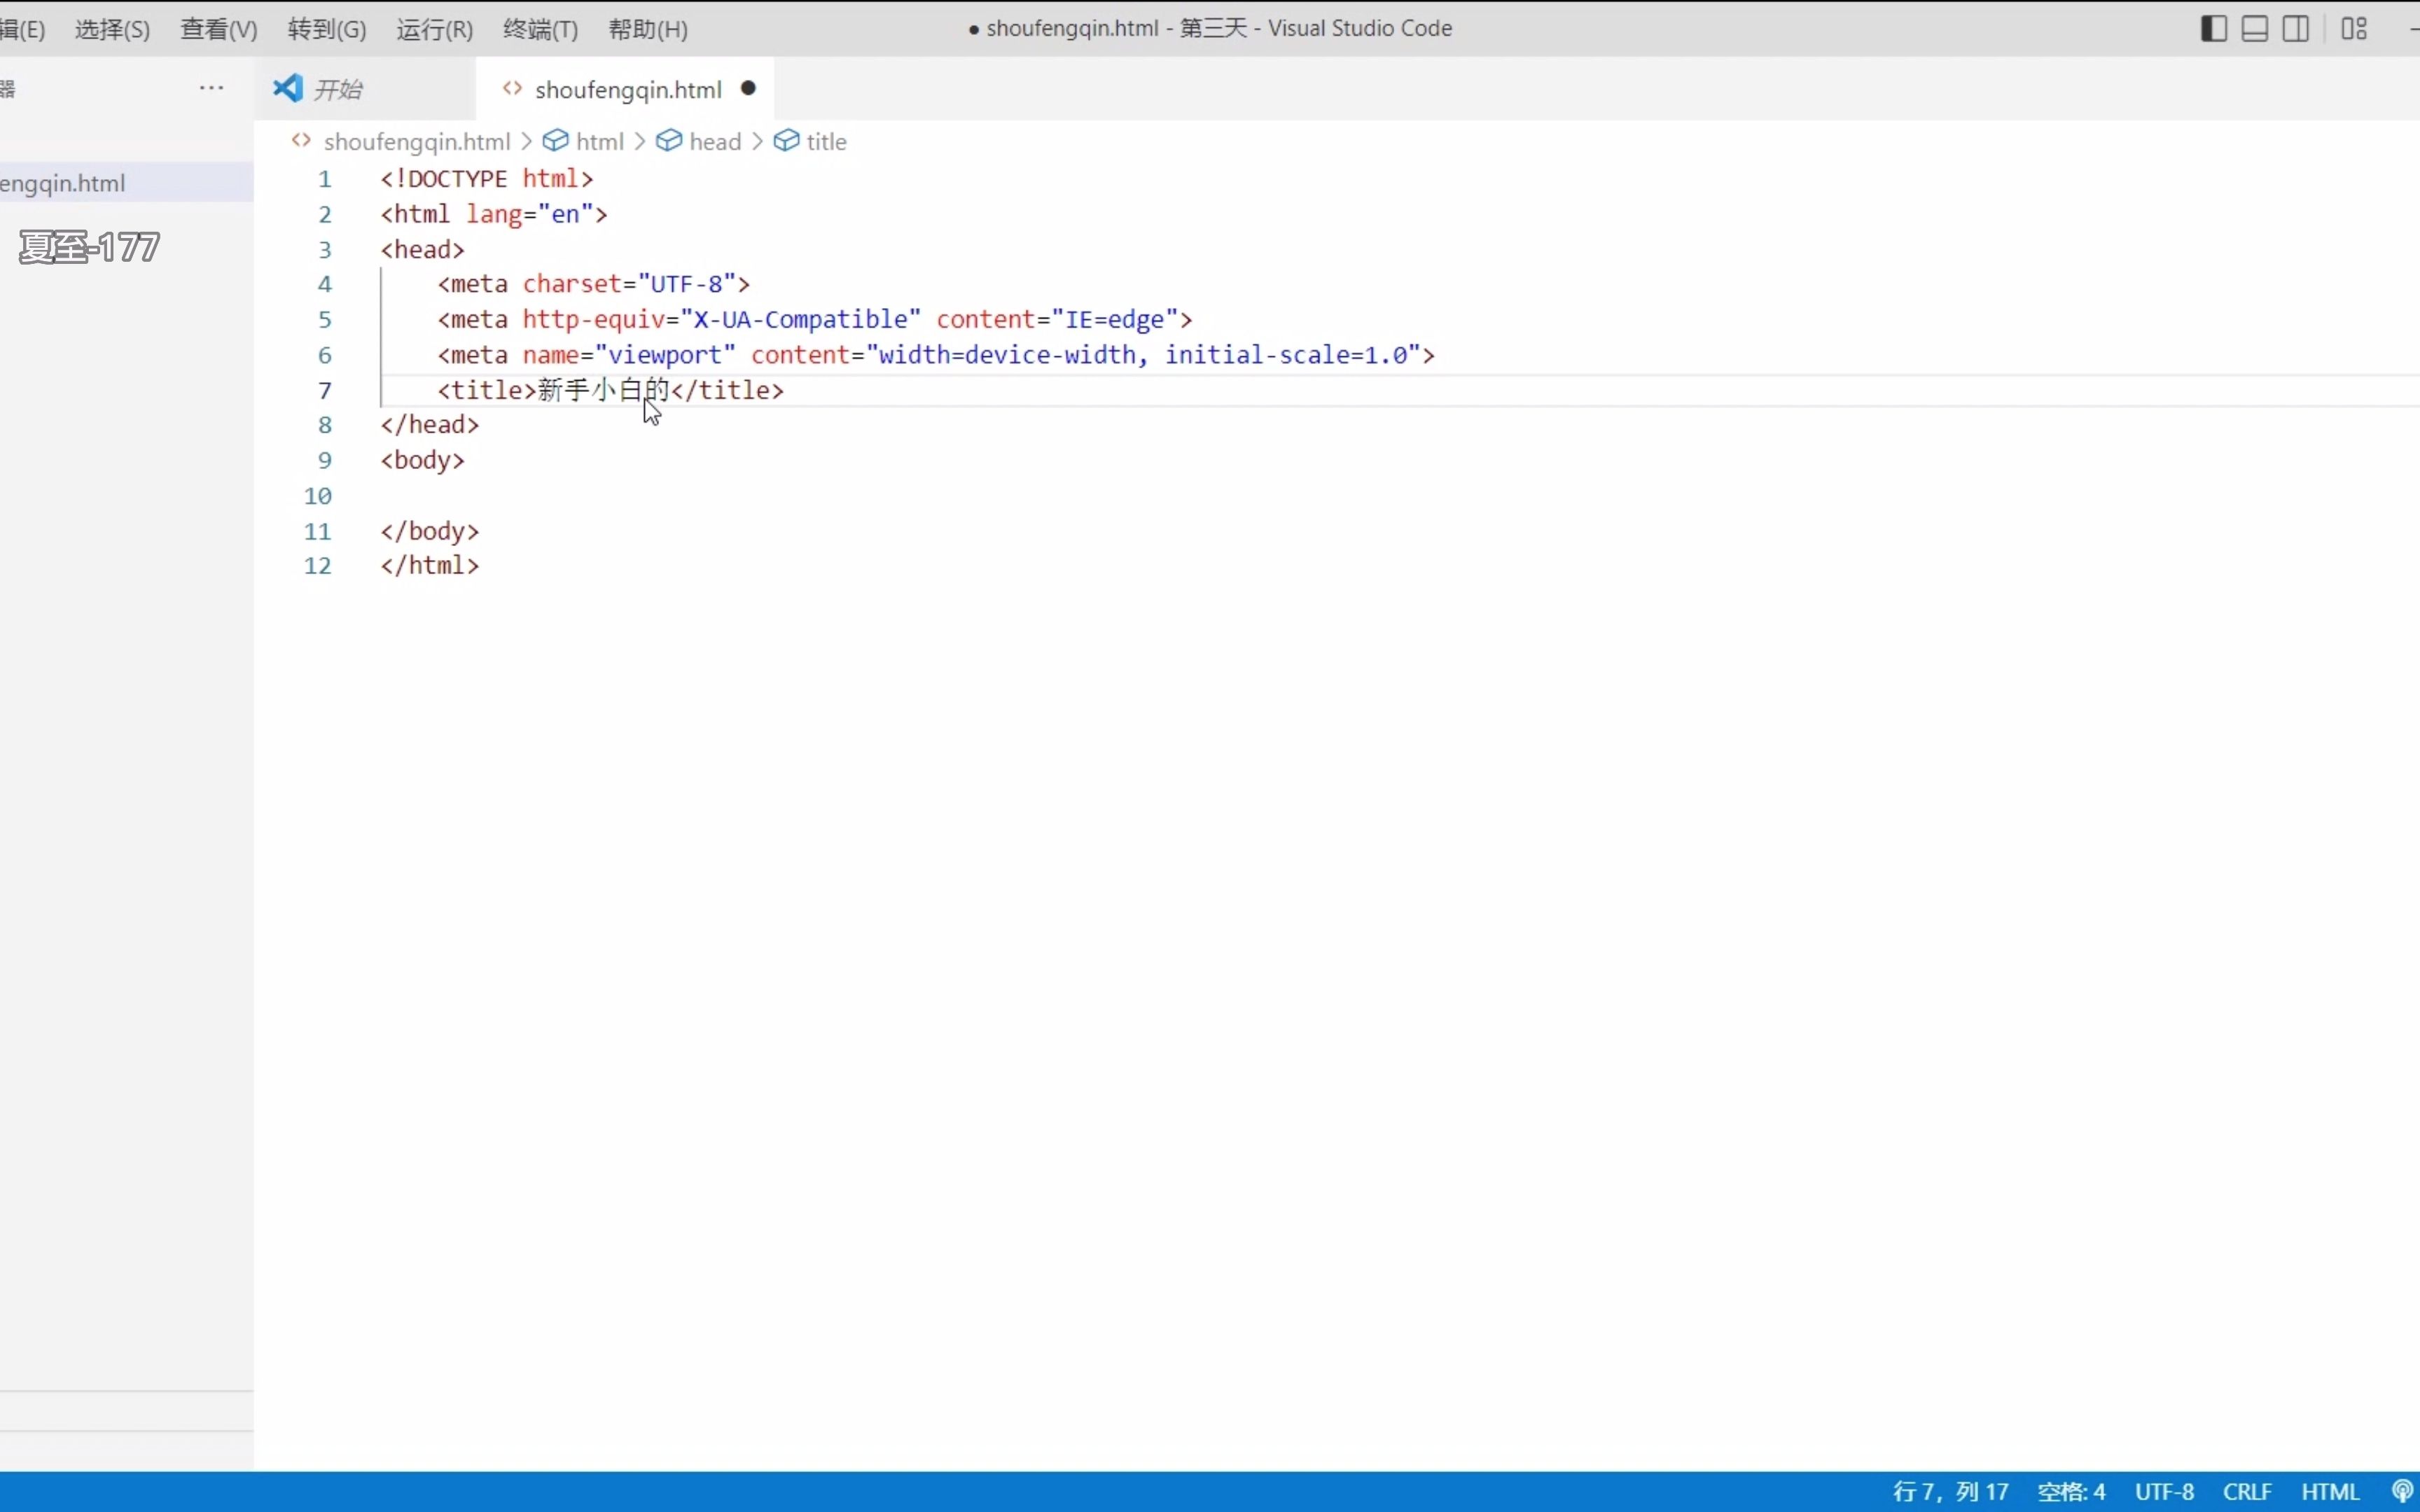
Task: Click <head> opening tag on line 3
Action: pyautogui.click(x=423, y=249)
